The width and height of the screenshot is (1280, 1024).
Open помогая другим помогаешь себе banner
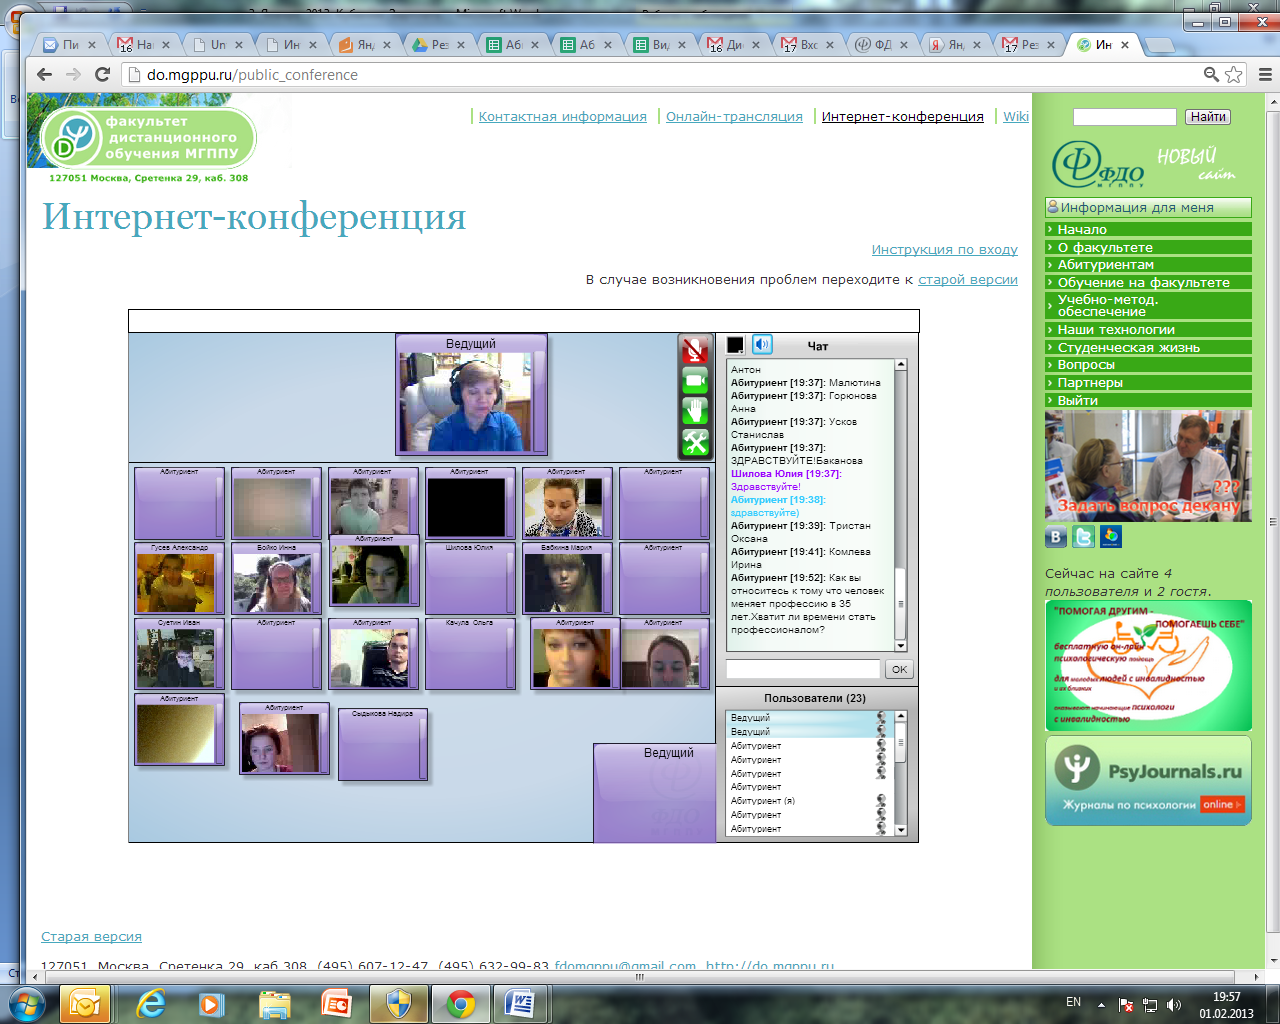(1148, 666)
